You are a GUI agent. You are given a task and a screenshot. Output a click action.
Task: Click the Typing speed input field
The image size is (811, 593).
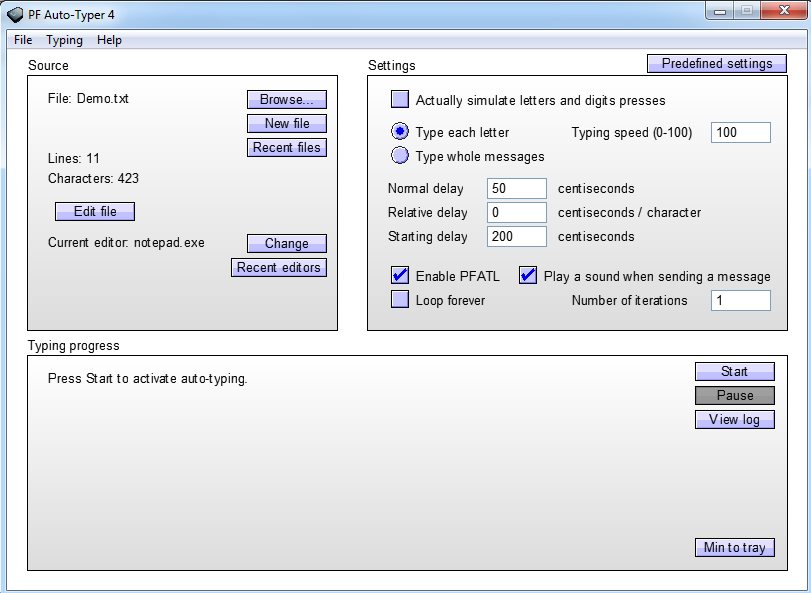741,132
